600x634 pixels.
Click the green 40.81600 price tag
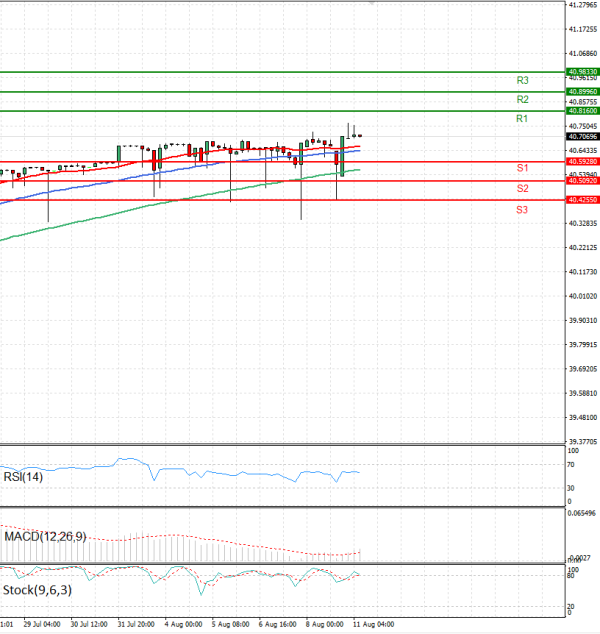click(582, 110)
